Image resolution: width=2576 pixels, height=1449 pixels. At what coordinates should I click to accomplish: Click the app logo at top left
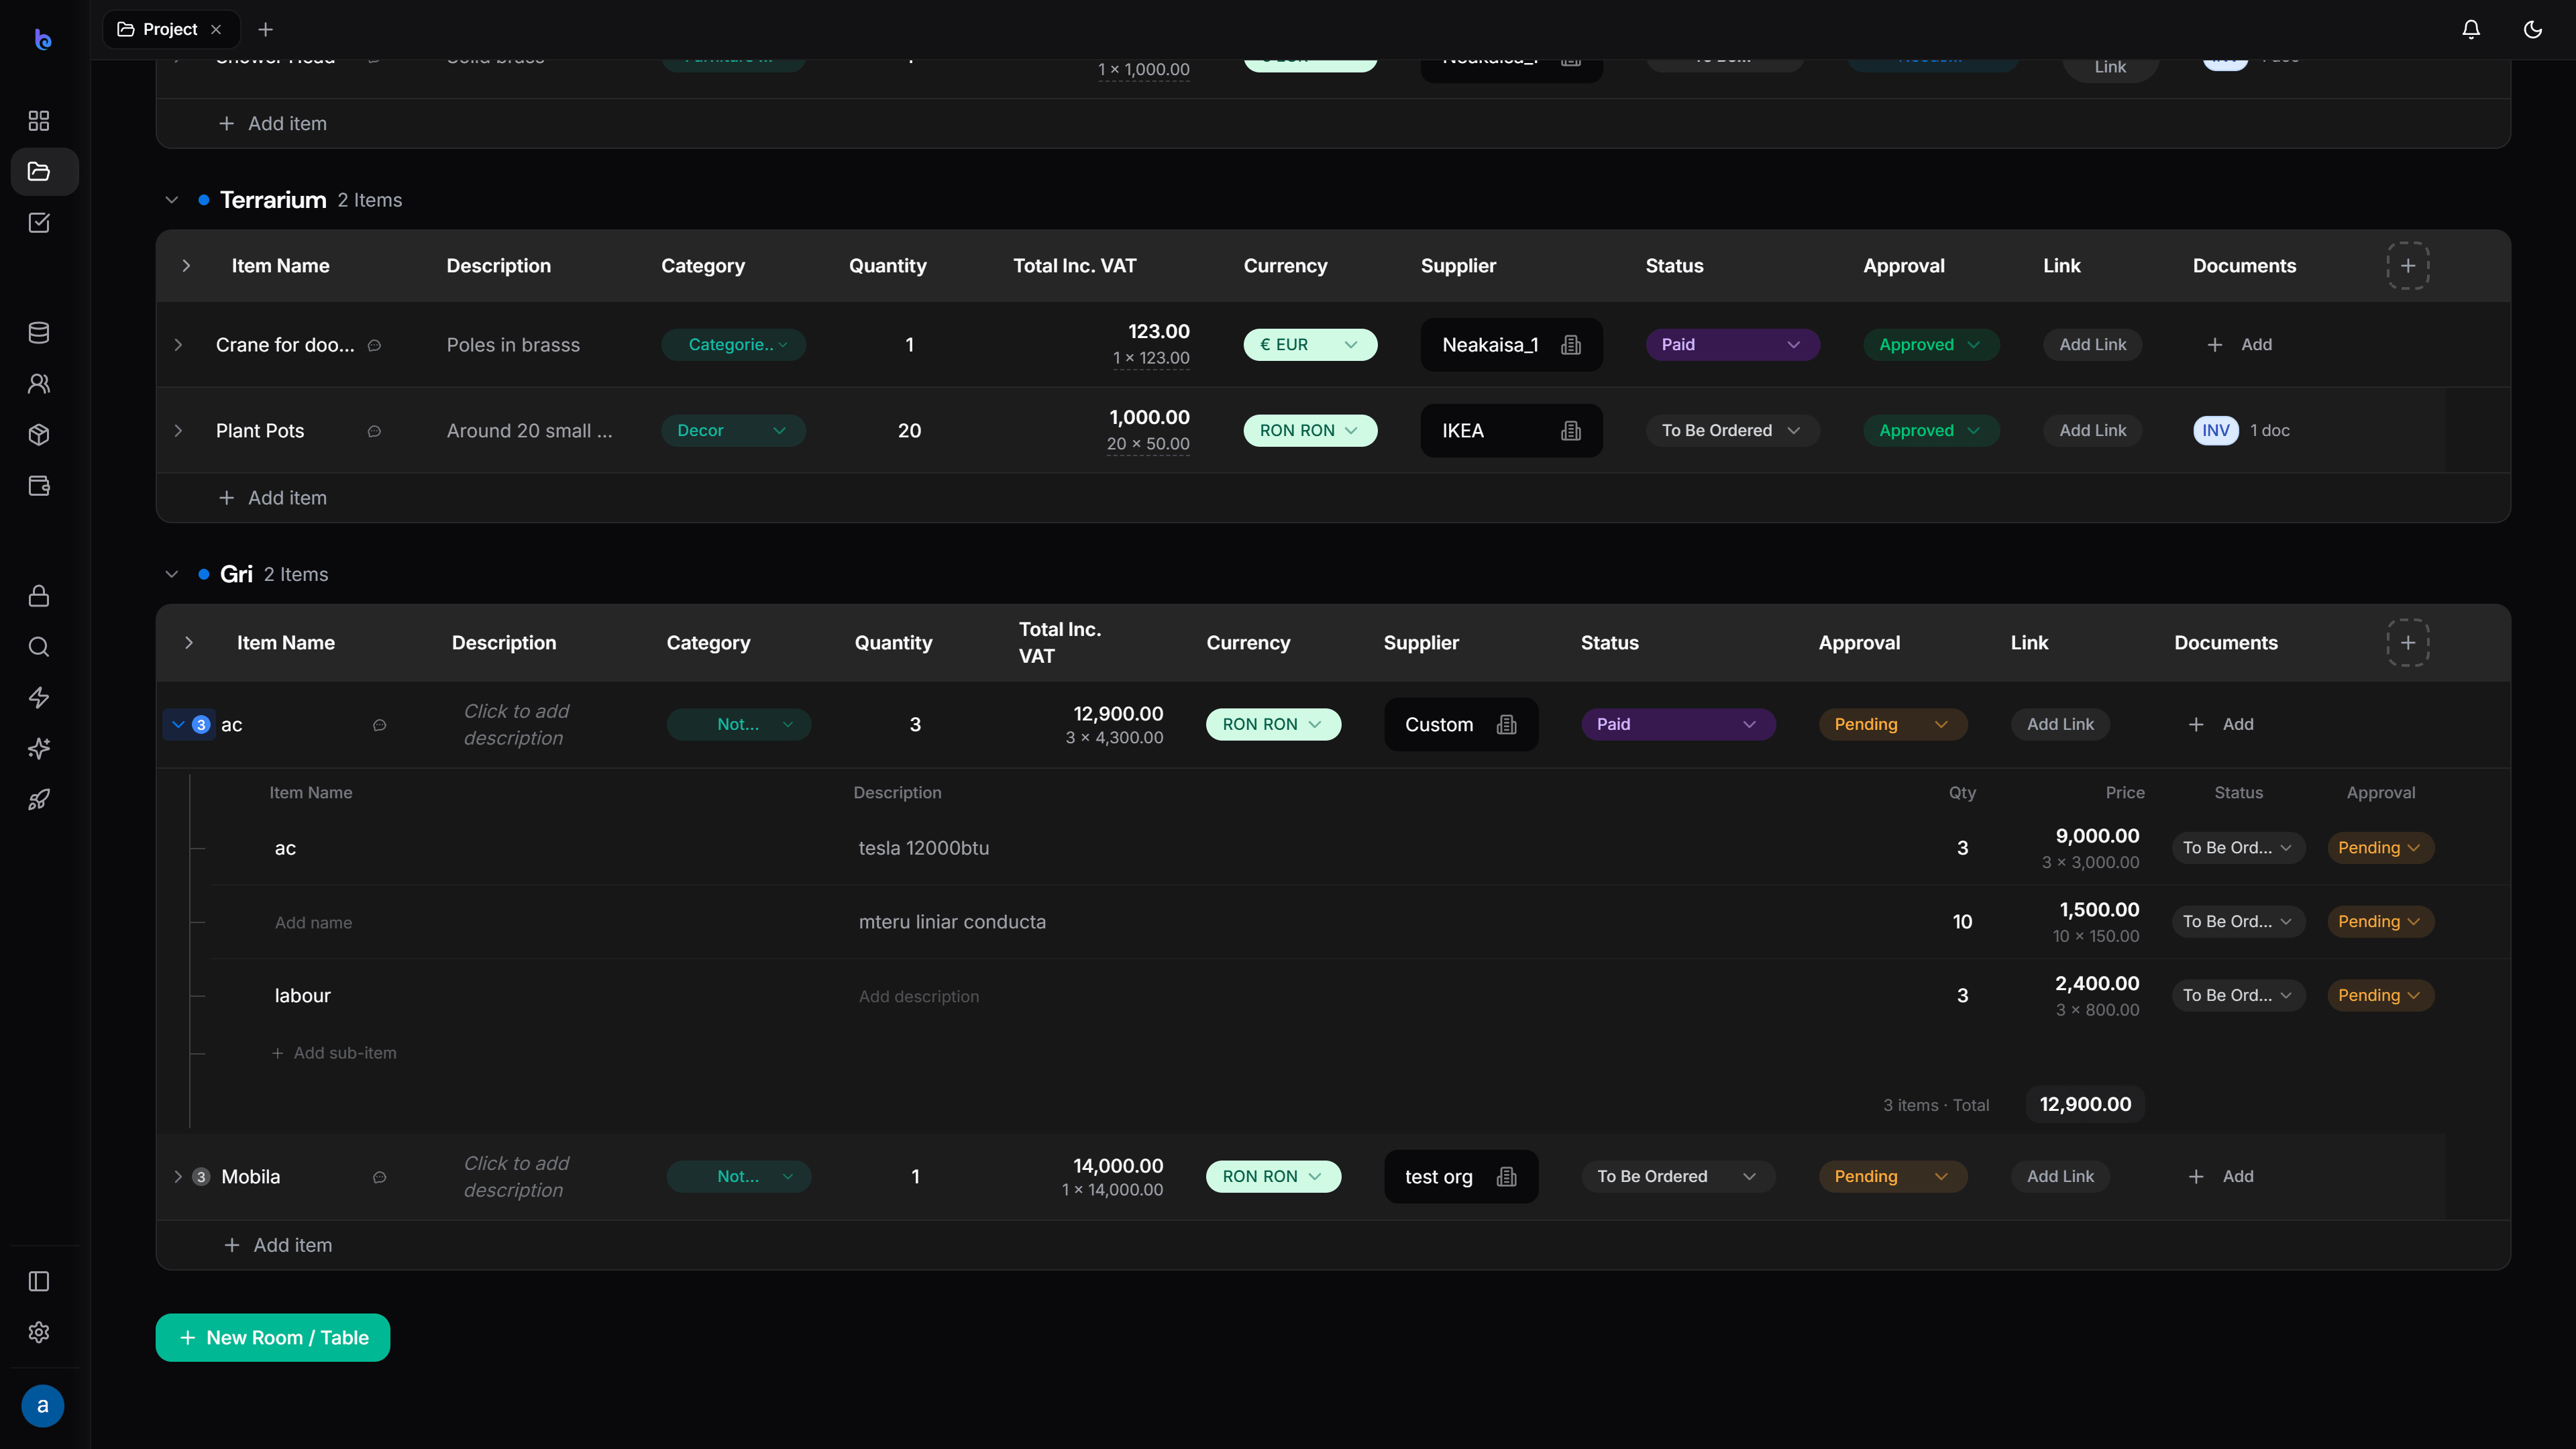coord(42,39)
